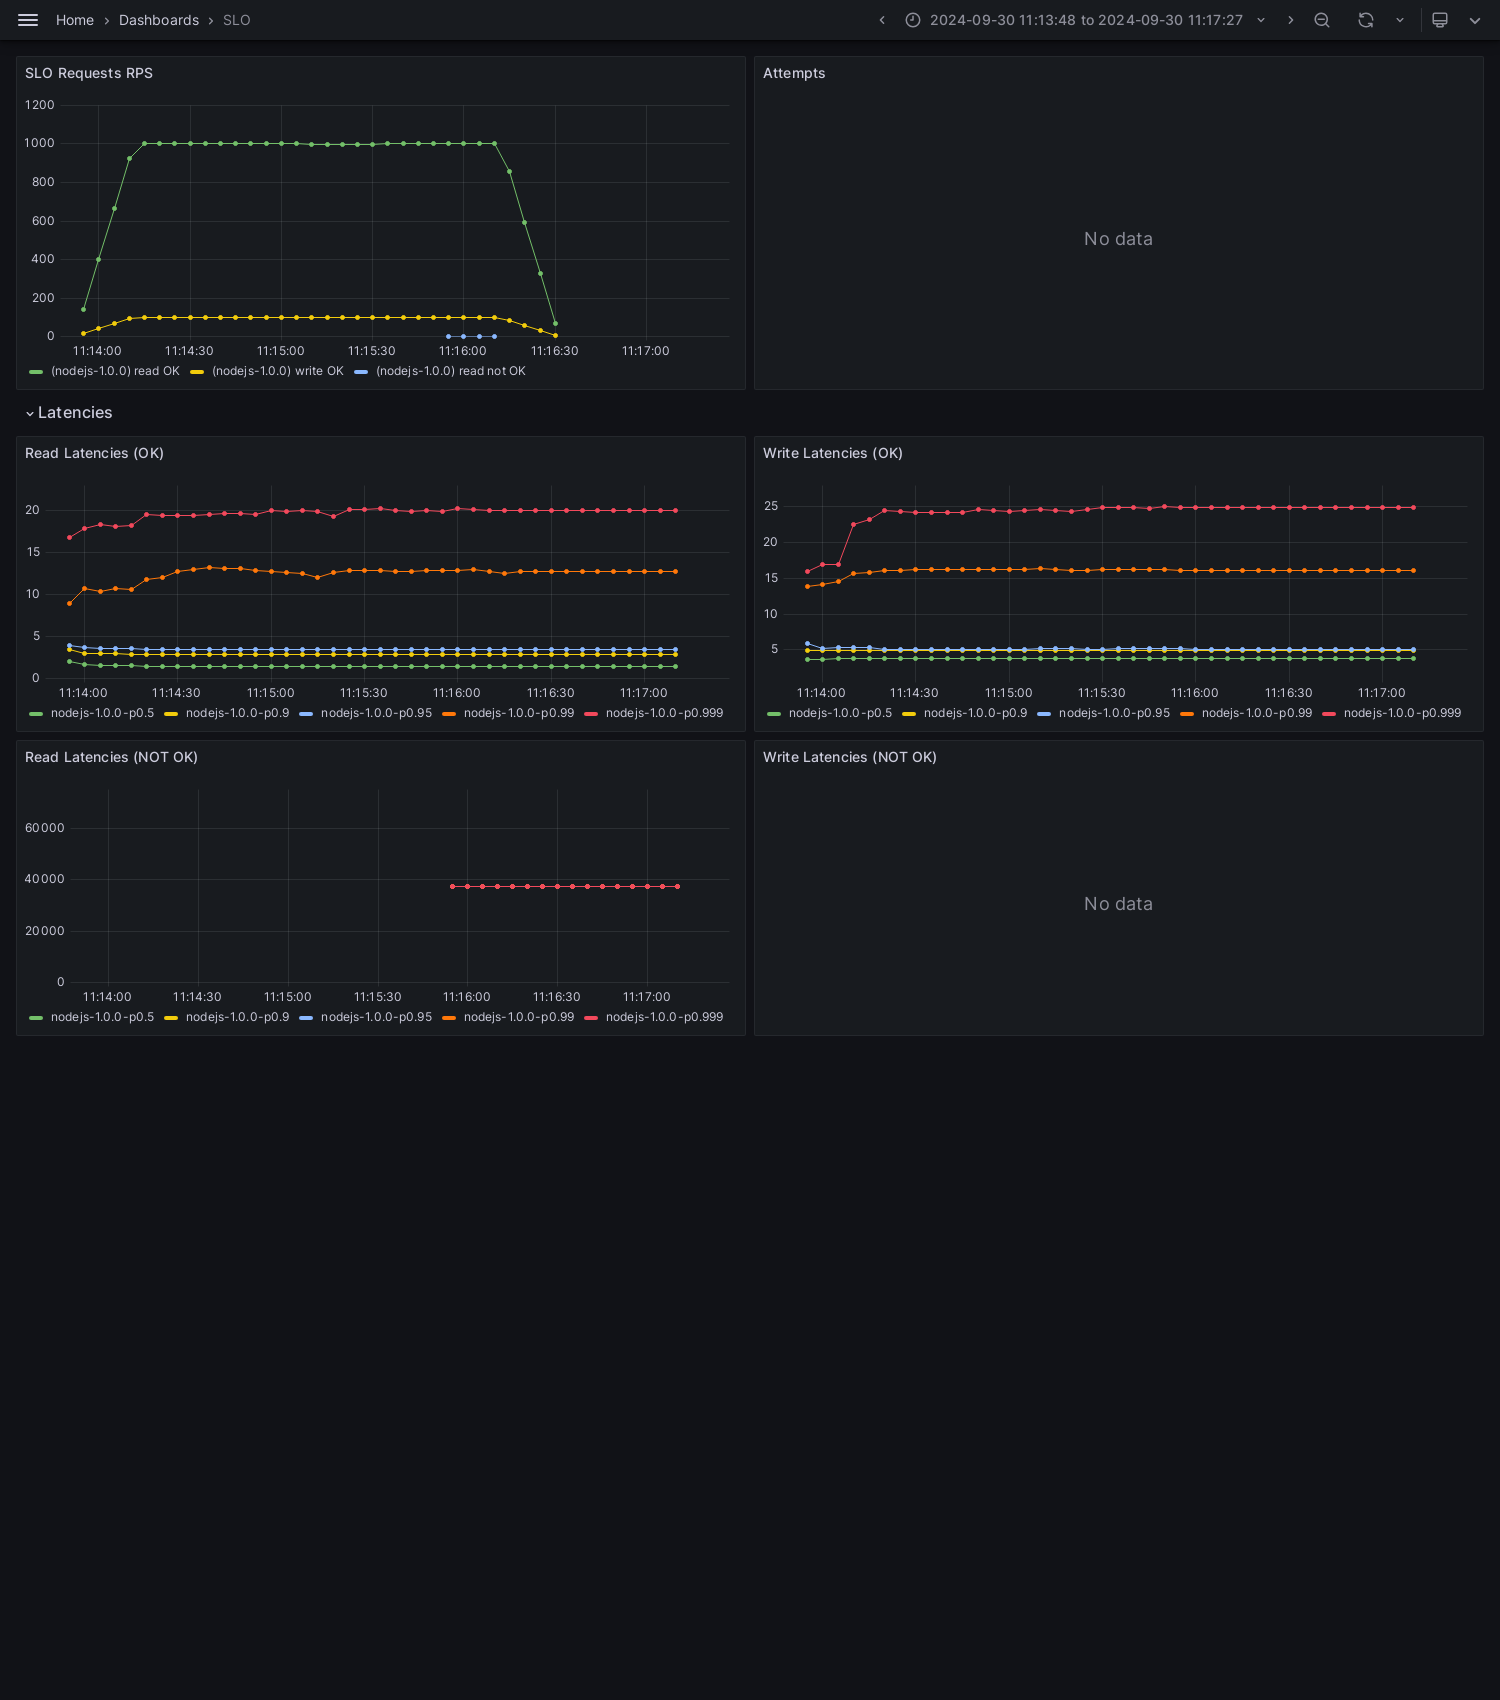Open Write Latencies (NOT OK) panel title
The width and height of the screenshot is (1500, 1700).
[x=850, y=757]
